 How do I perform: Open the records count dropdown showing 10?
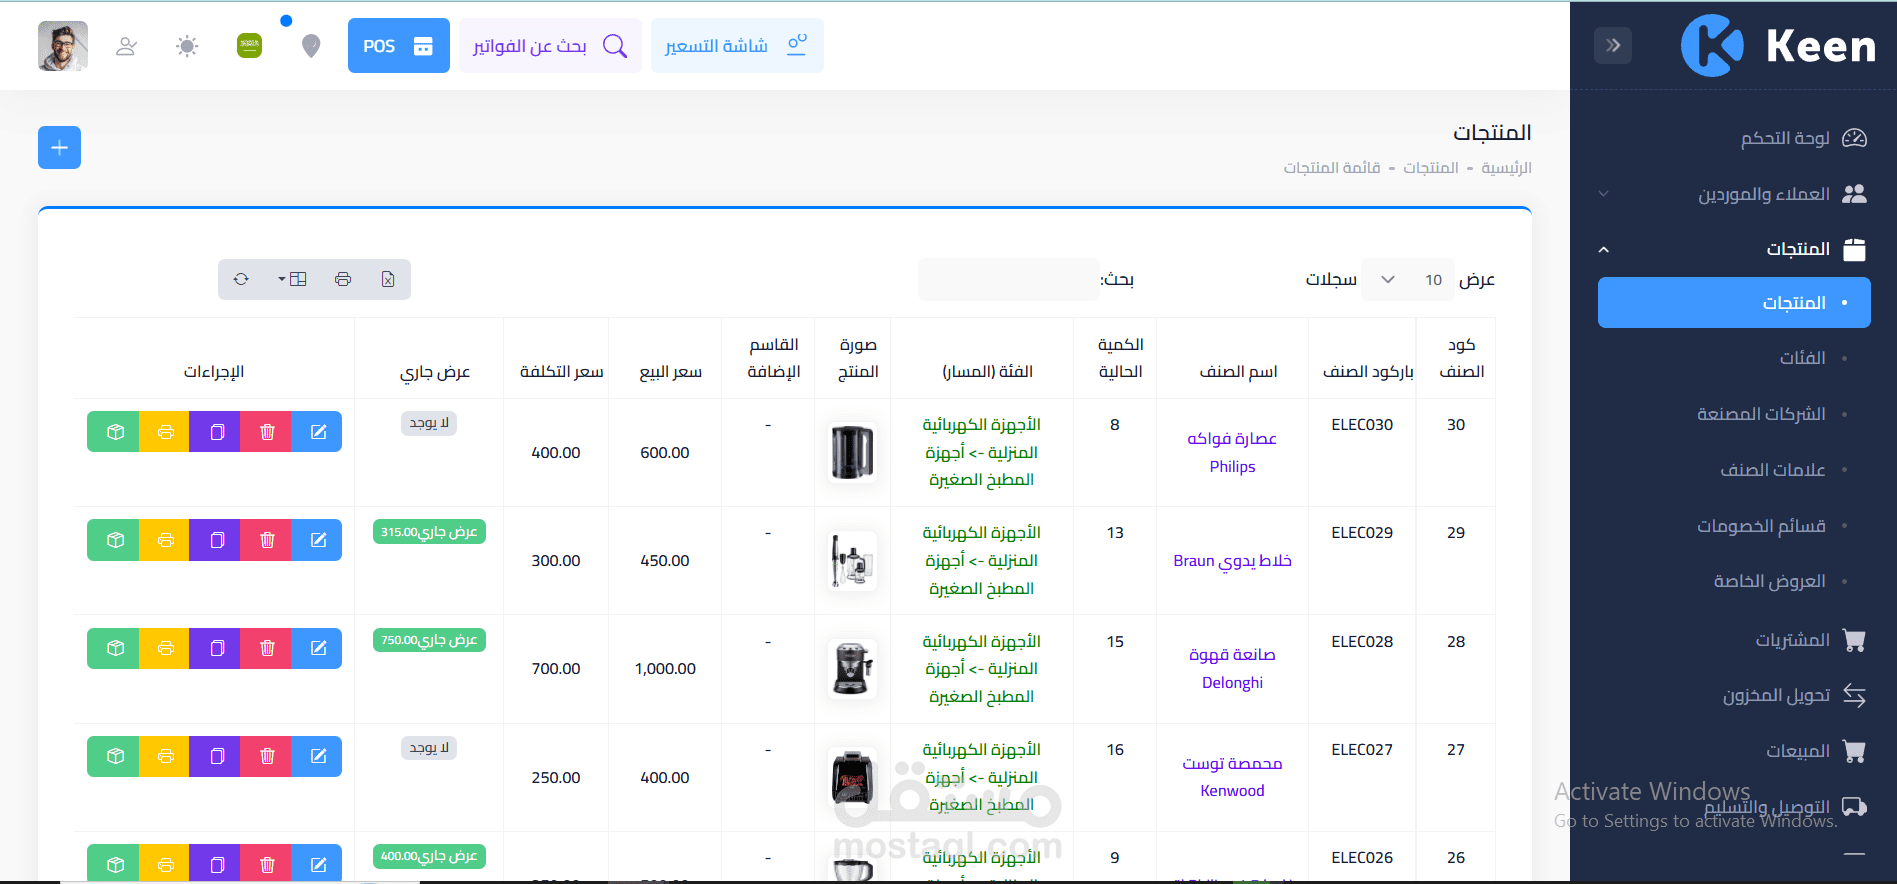pos(1408,280)
